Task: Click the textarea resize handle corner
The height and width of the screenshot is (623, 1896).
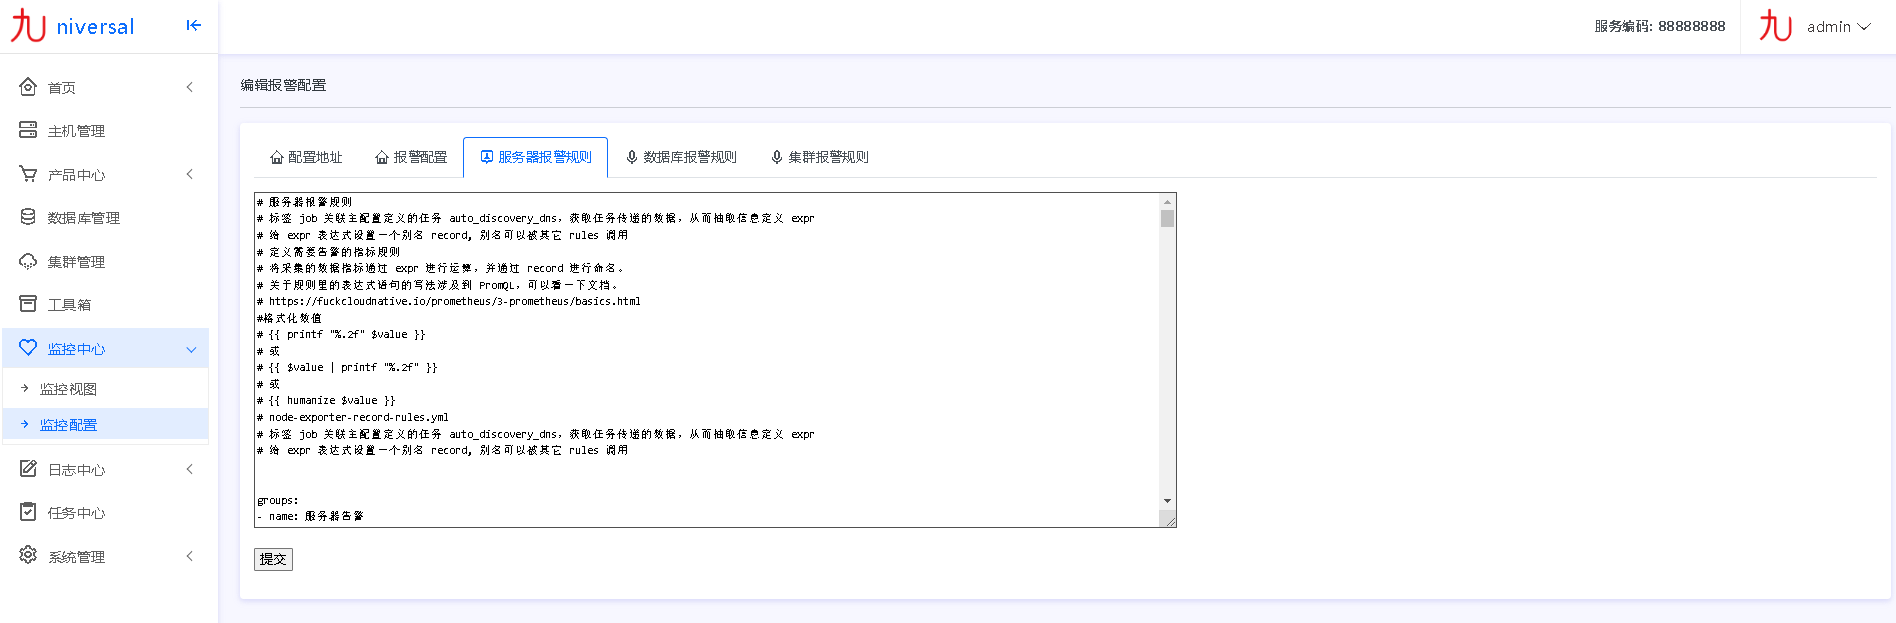Action: (x=1168, y=519)
